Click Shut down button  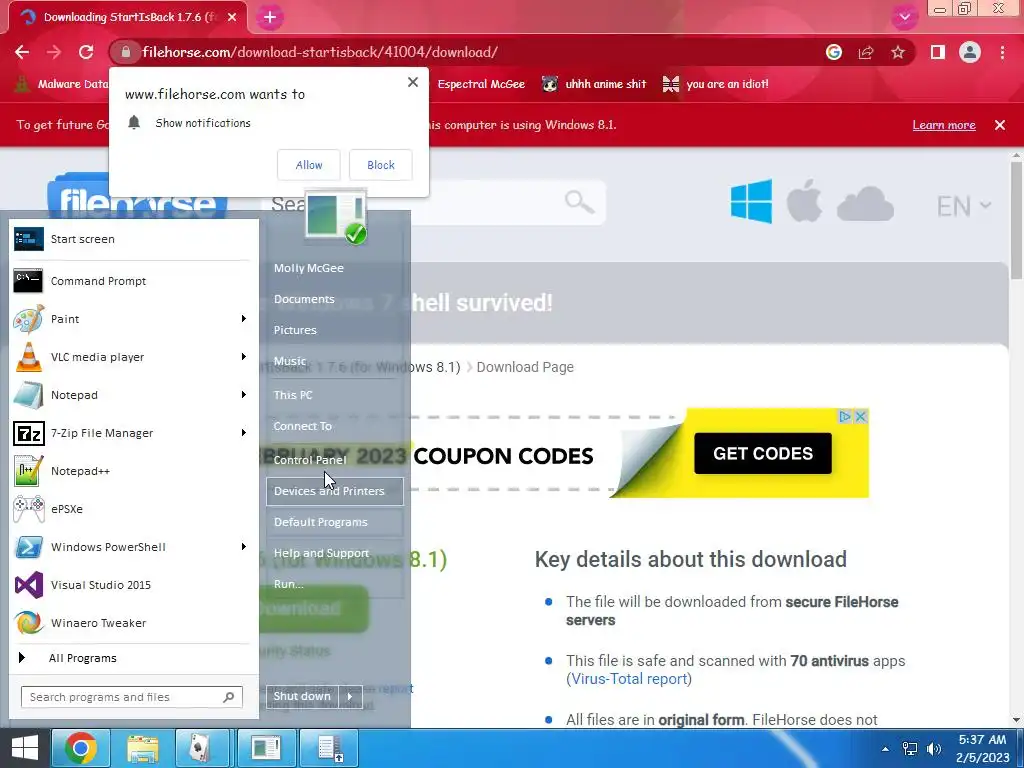coord(302,696)
